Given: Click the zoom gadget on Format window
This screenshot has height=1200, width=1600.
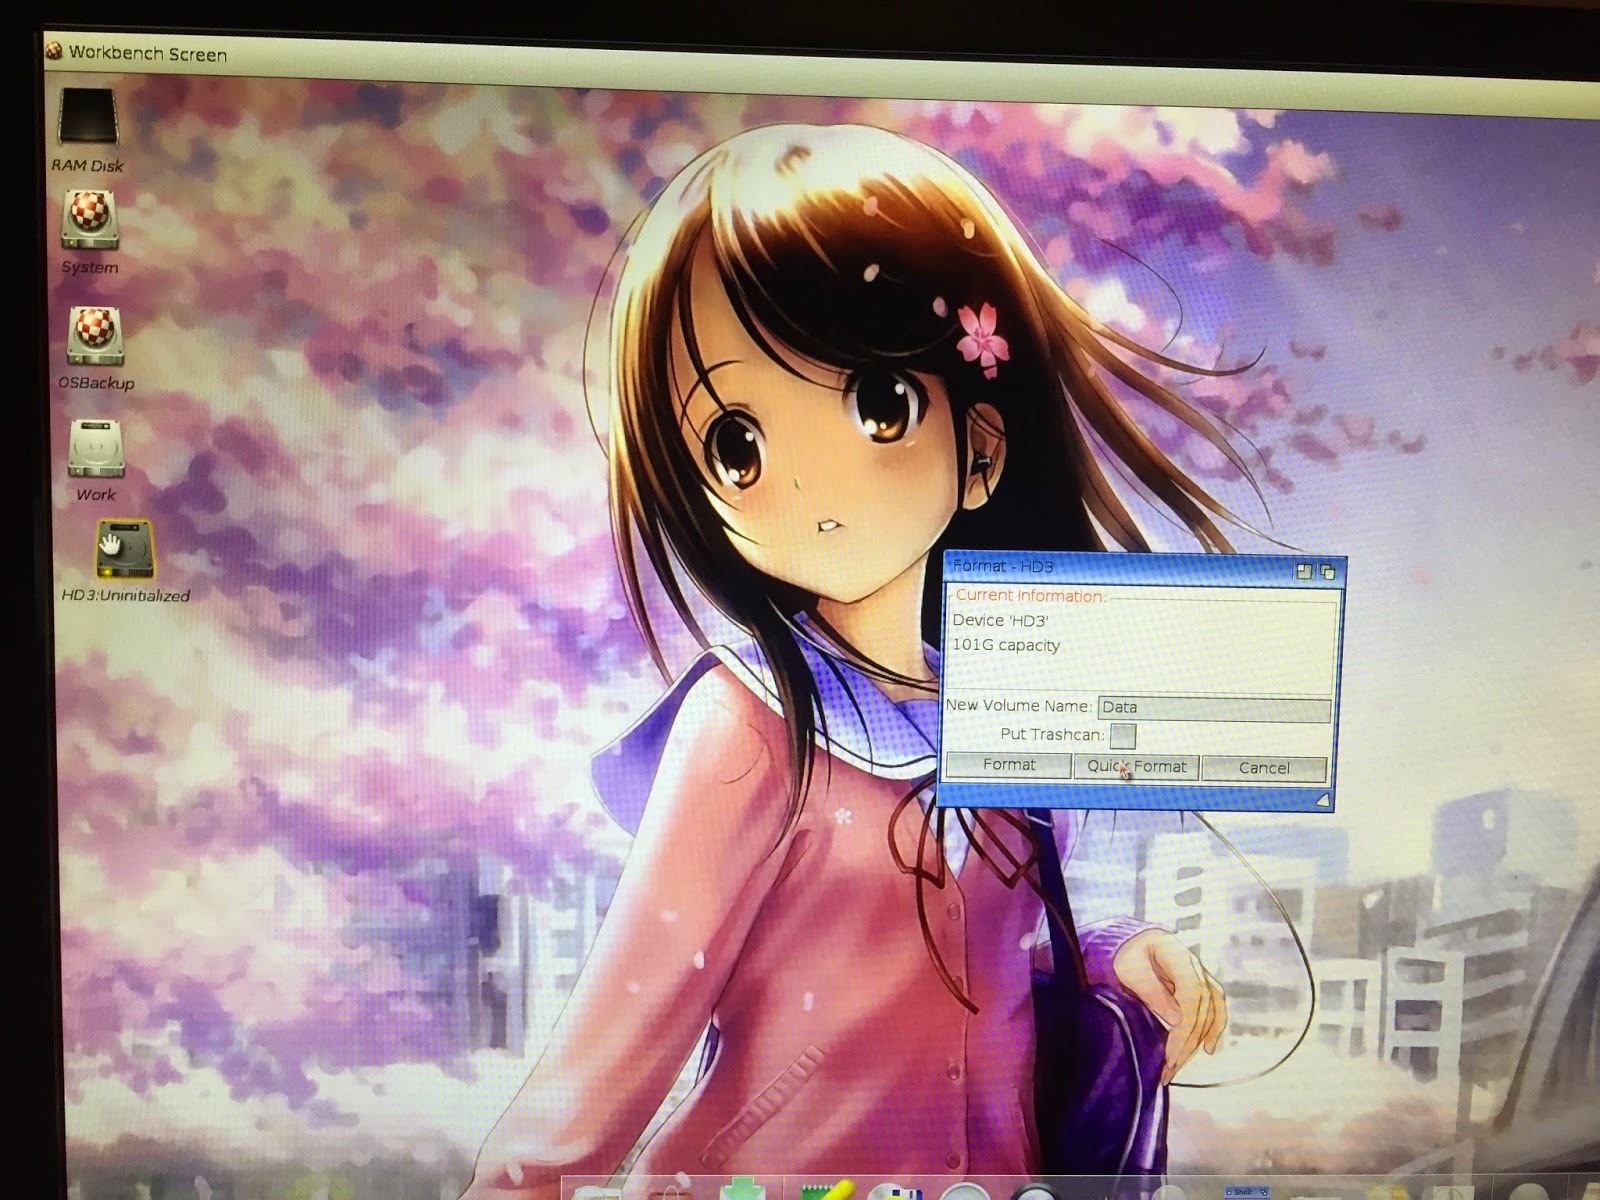Looking at the screenshot, I should click(x=1304, y=571).
